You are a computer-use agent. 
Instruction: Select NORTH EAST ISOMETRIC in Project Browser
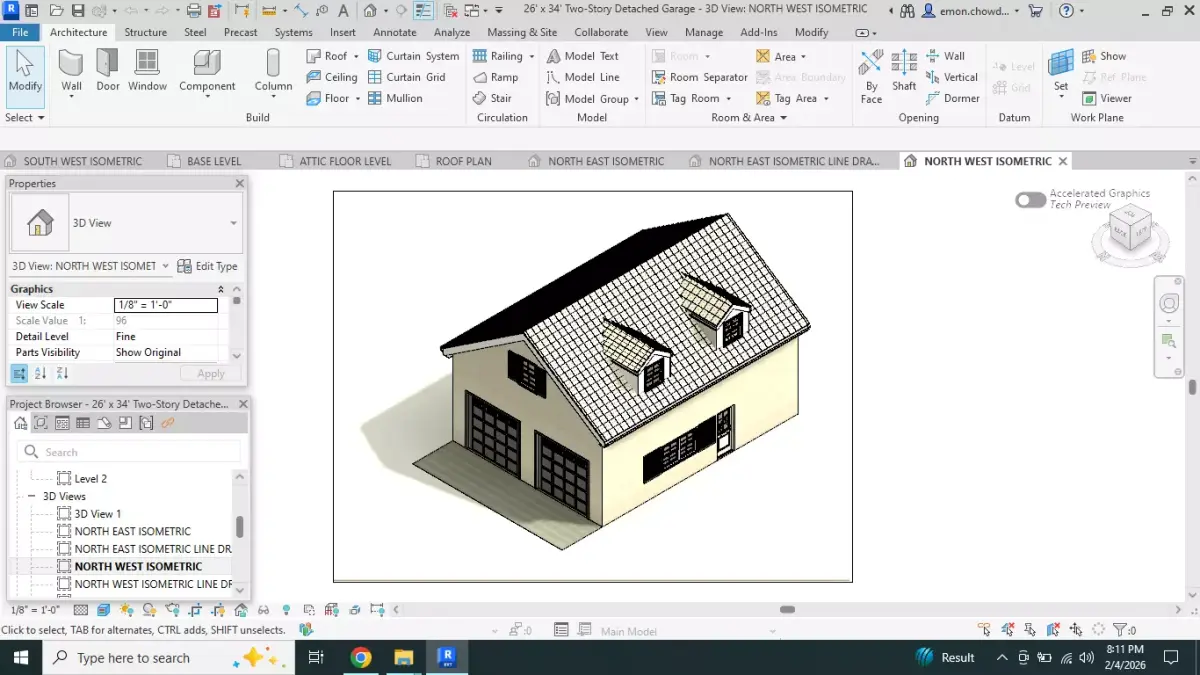click(x=132, y=531)
